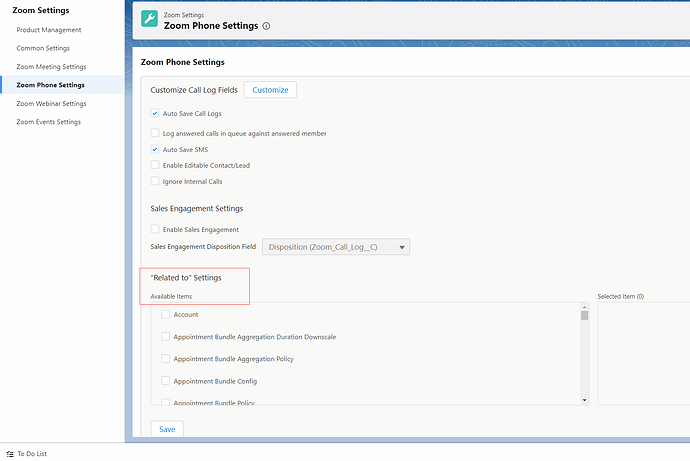The width and height of the screenshot is (690, 461).
Task: Open Sales Engagement Disposition Field dropdown
Action: (x=336, y=247)
